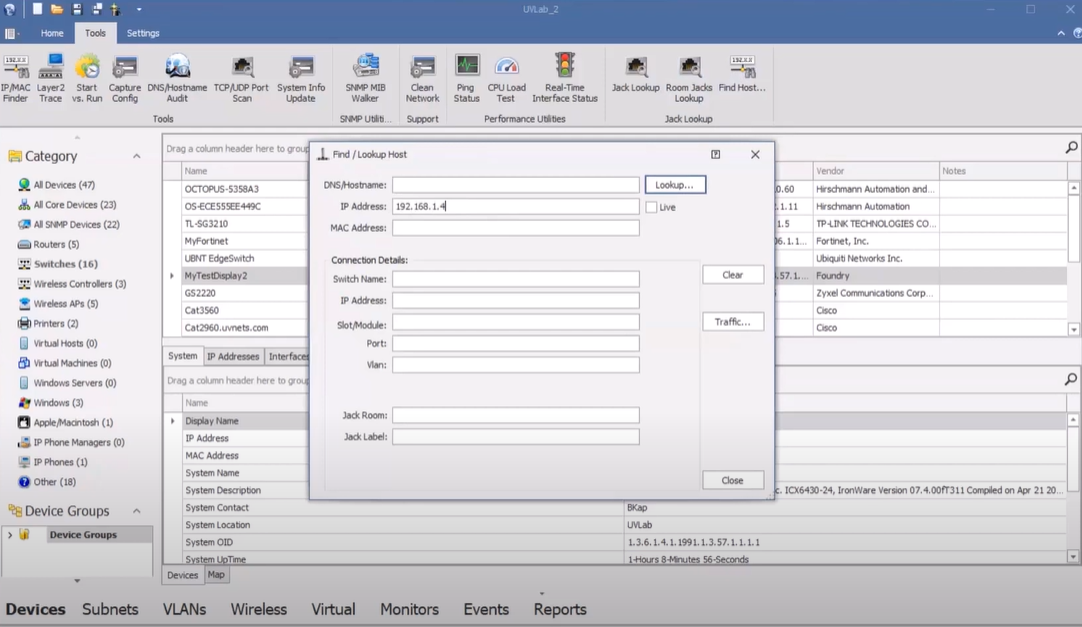Click device grid scroll down arrow
The image size is (1082, 627).
(1074, 329)
